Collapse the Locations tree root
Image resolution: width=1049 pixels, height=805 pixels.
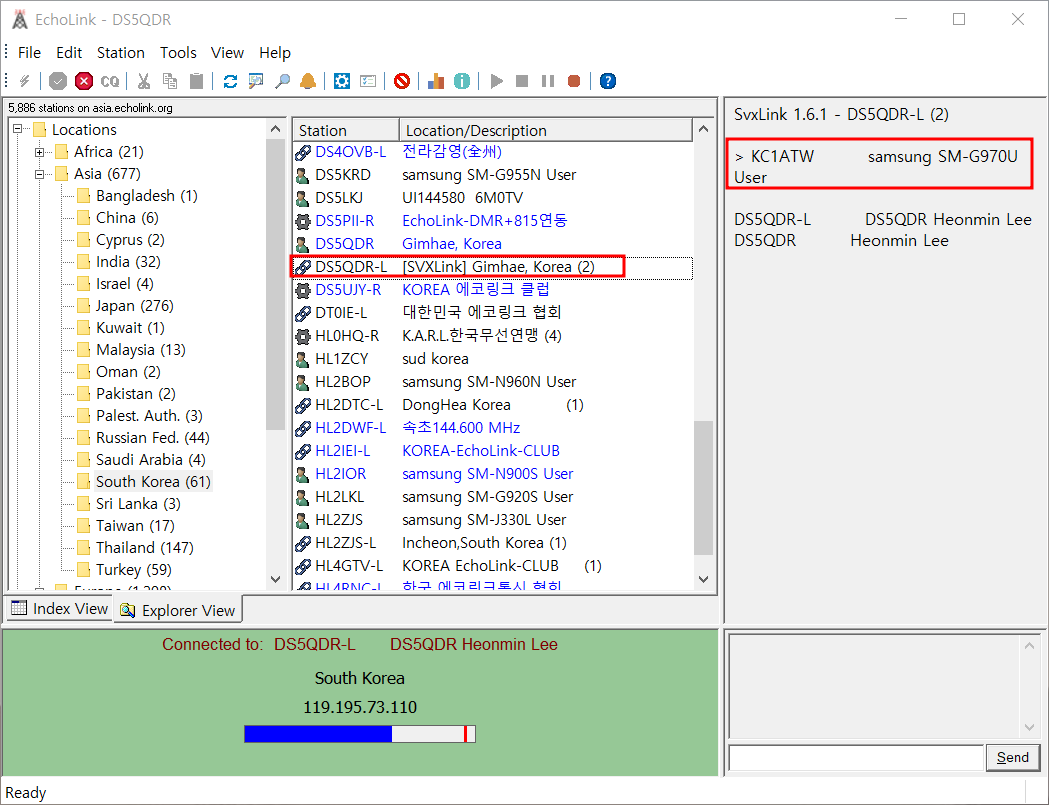click(18, 129)
